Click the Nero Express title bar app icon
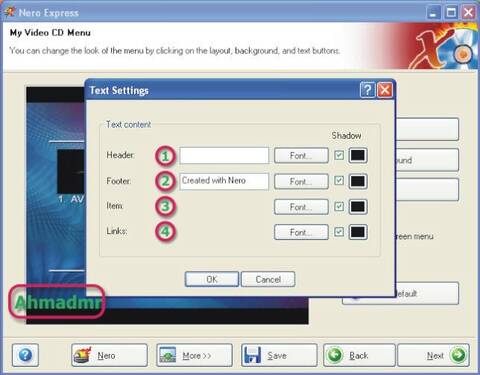Image resolution: width=480 pixels, height=375 pixels. 10,12
